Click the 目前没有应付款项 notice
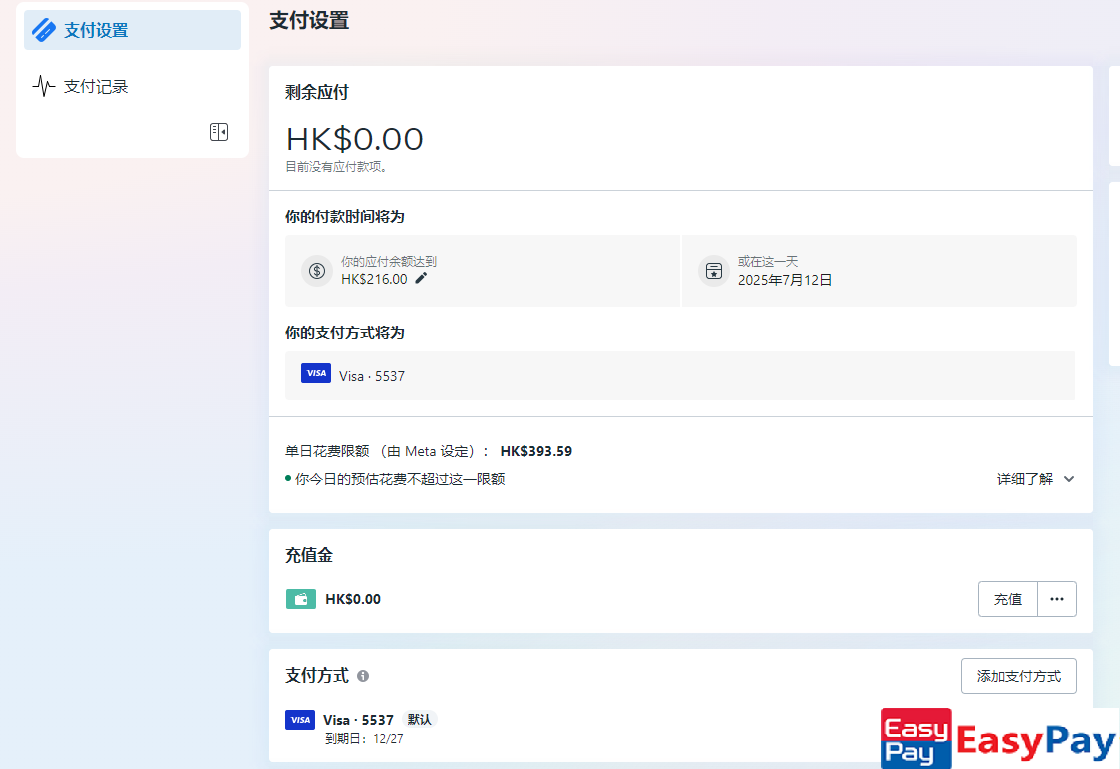 [x=336, y=167]
